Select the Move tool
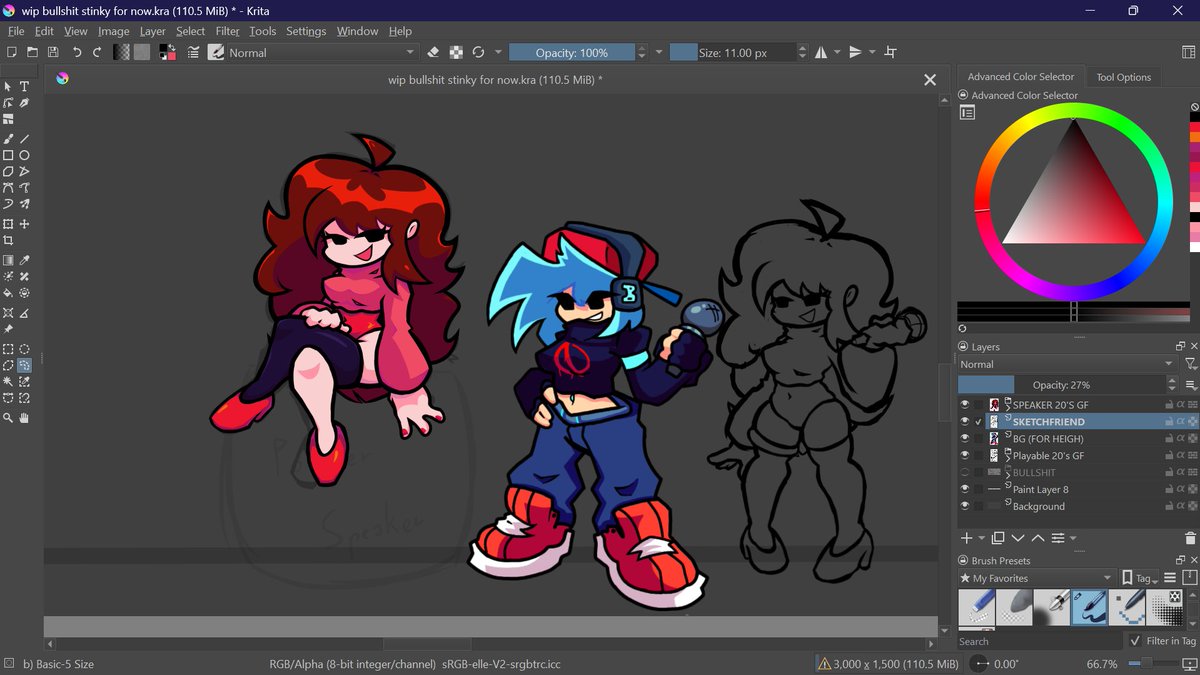The width and height of the screenshot is (1200, 675). [x=24, y=224]
